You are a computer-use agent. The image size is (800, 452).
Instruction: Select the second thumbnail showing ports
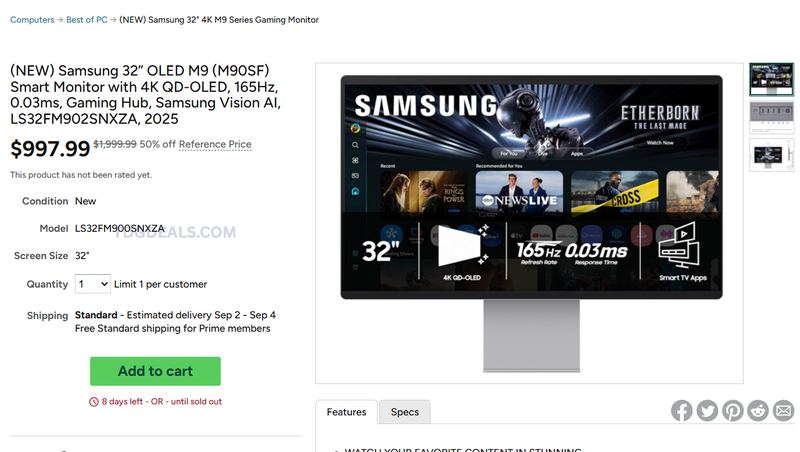tap(771, 117)
